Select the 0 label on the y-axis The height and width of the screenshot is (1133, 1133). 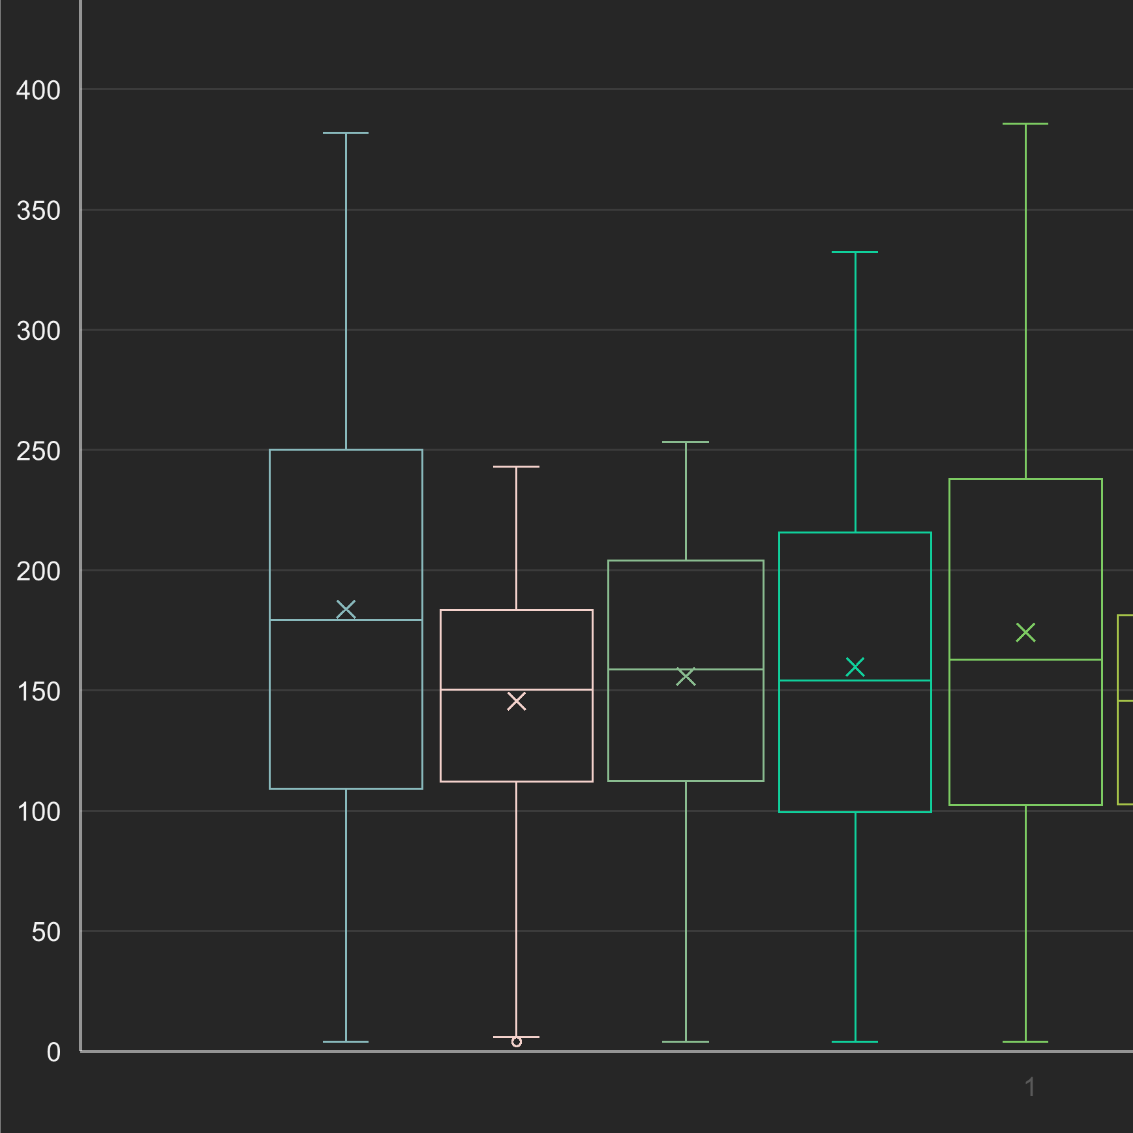[x=53, y=1052]
